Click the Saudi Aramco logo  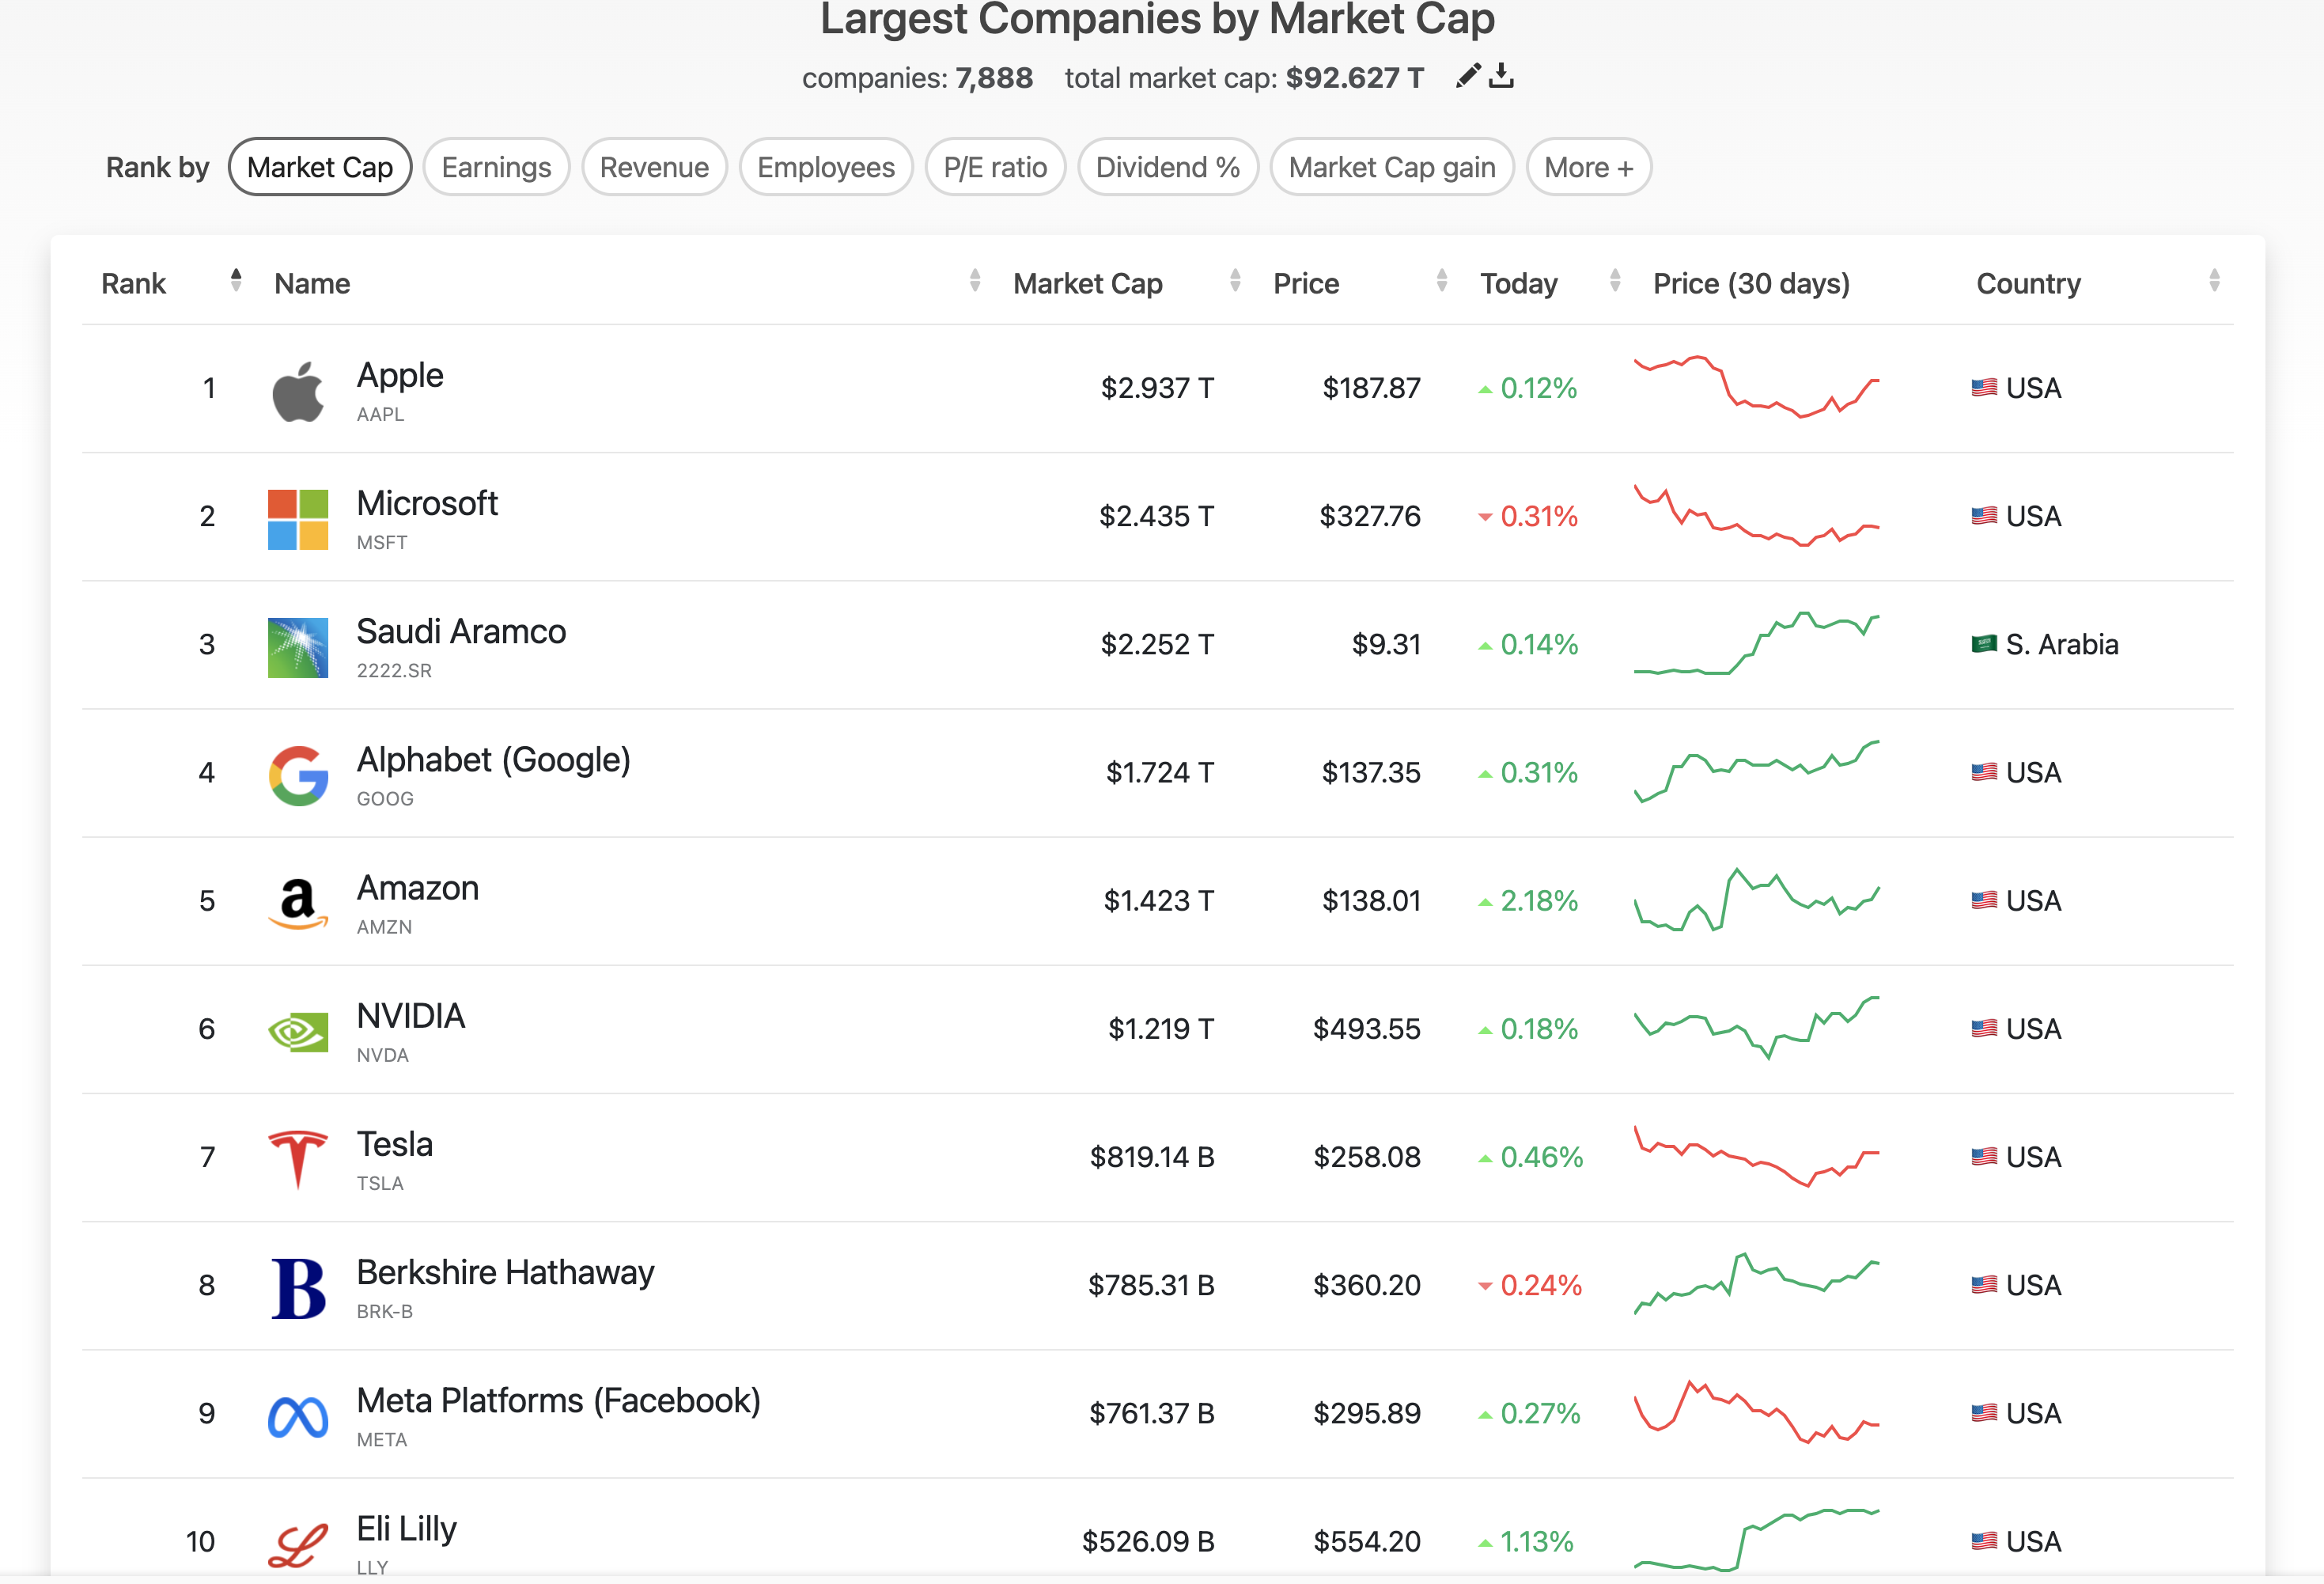coord(298,647)
